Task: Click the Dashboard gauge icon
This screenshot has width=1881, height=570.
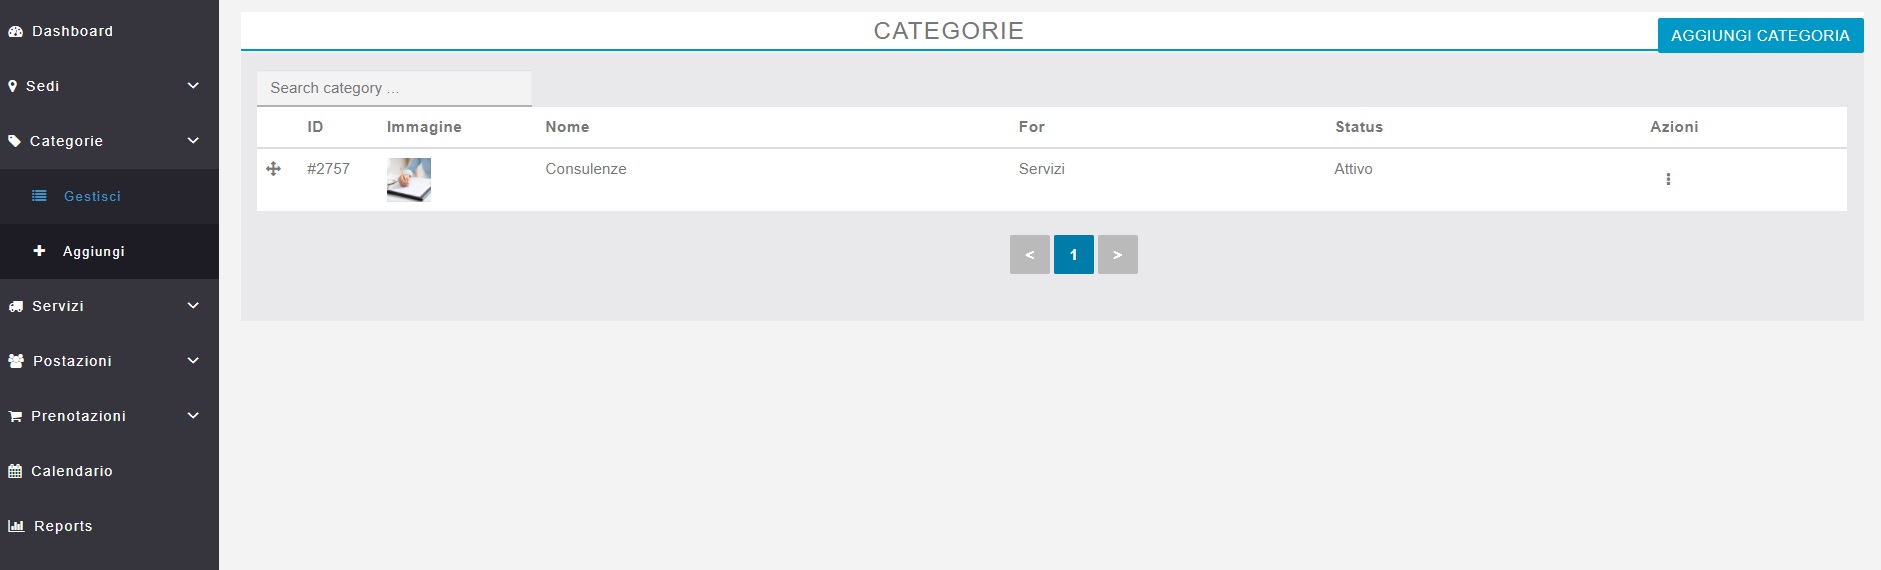Action: pos(15,32)
